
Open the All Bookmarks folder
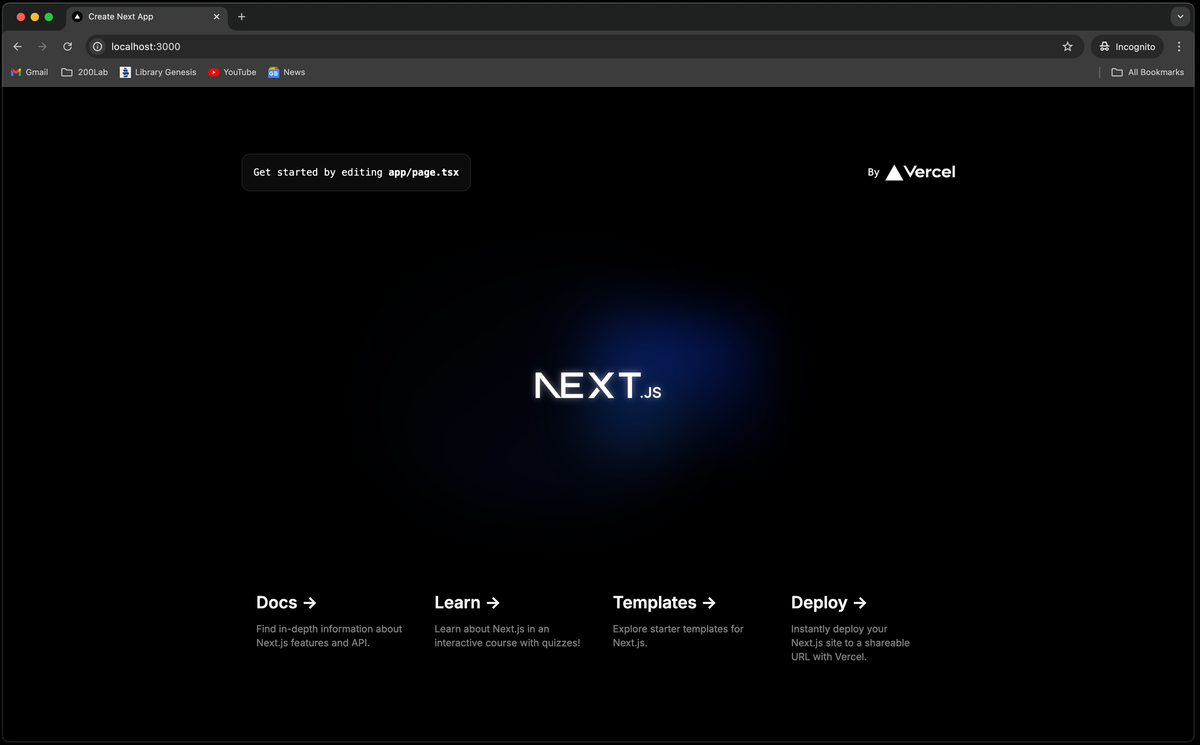click(x=1148, y=72)
